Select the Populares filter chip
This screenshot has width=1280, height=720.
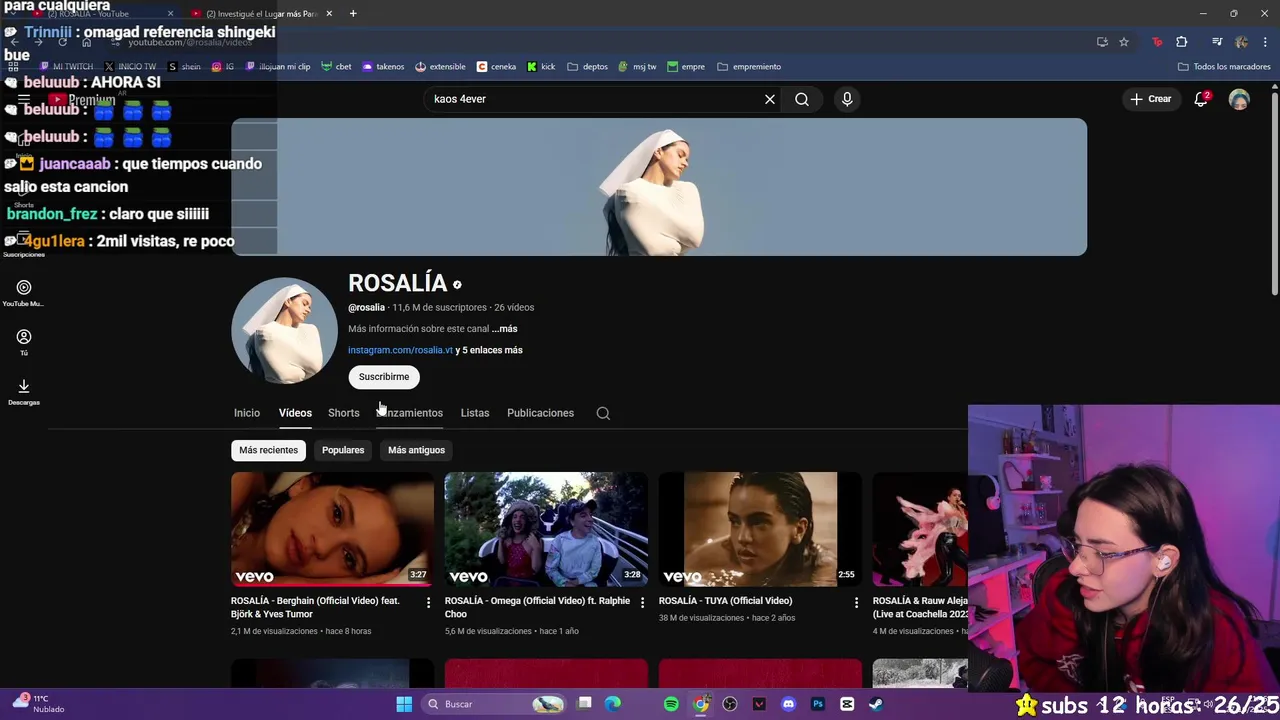(x=343, y=450)
